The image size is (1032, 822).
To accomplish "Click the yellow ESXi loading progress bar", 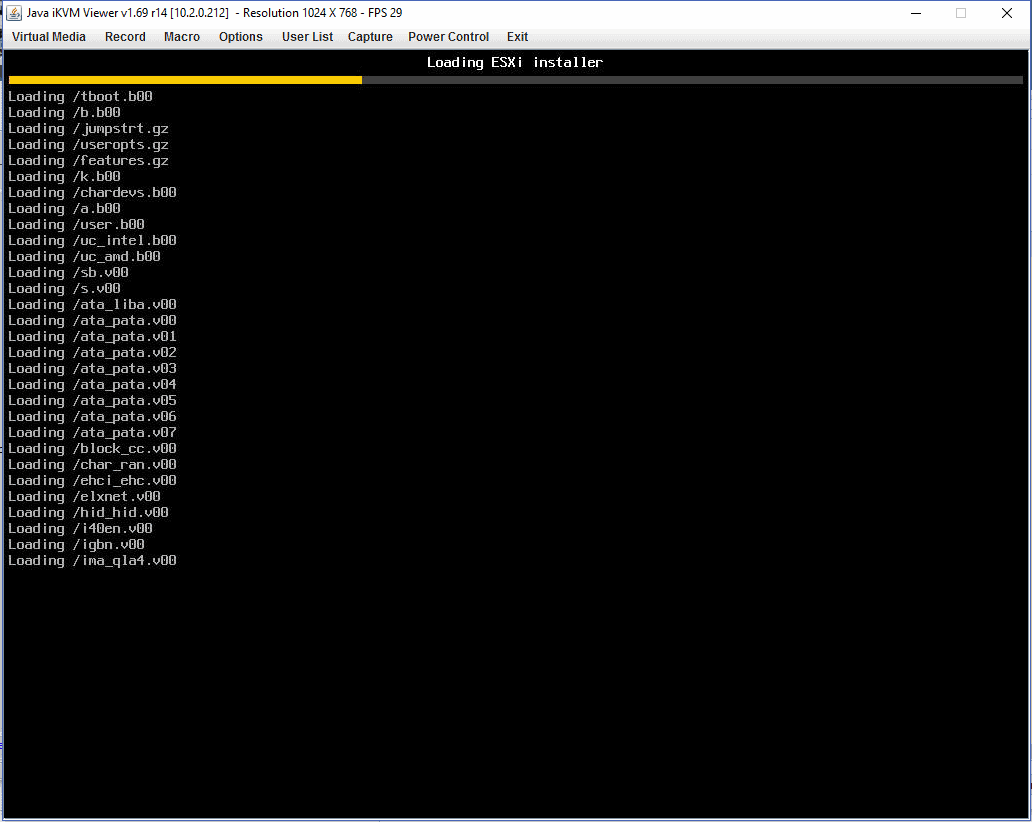I will point(186,80).
